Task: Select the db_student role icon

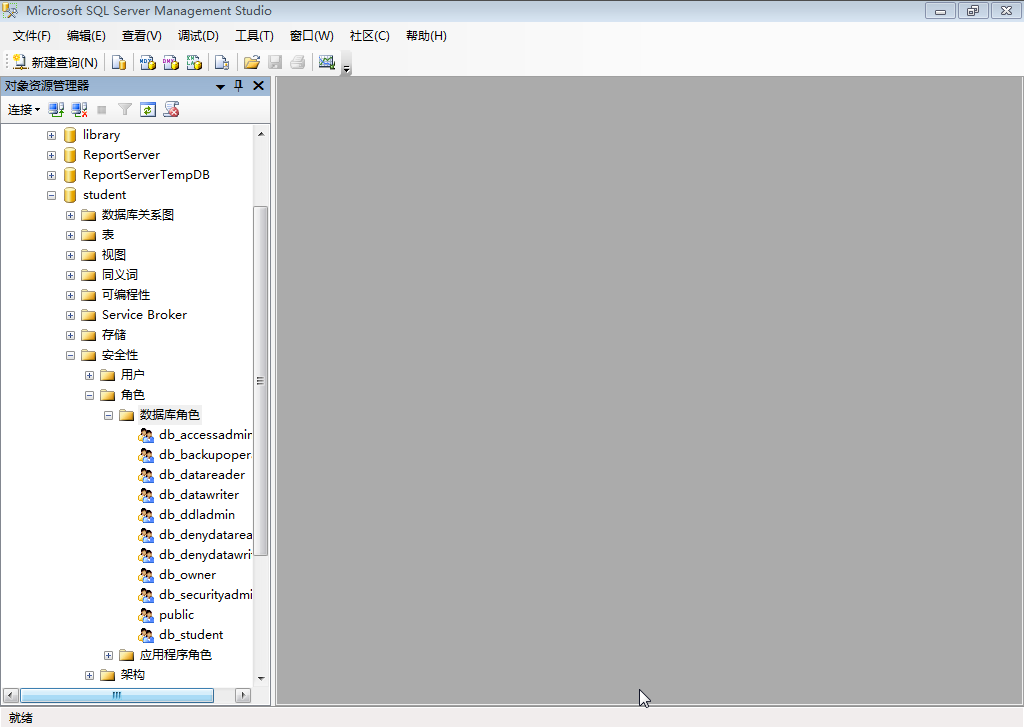Action: 146,635
